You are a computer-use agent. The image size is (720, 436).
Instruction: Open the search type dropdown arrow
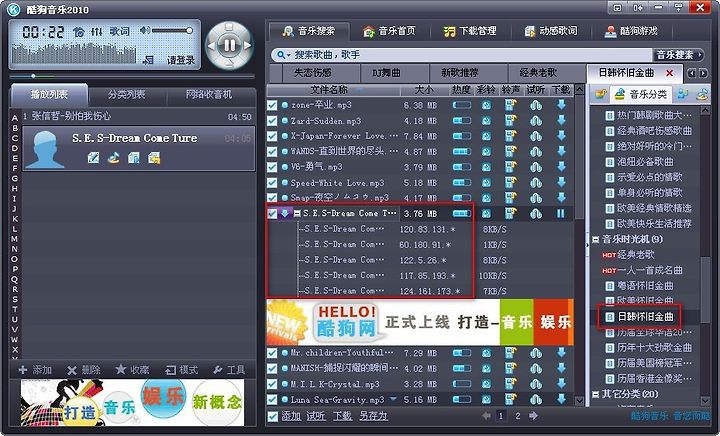(288, 56)
